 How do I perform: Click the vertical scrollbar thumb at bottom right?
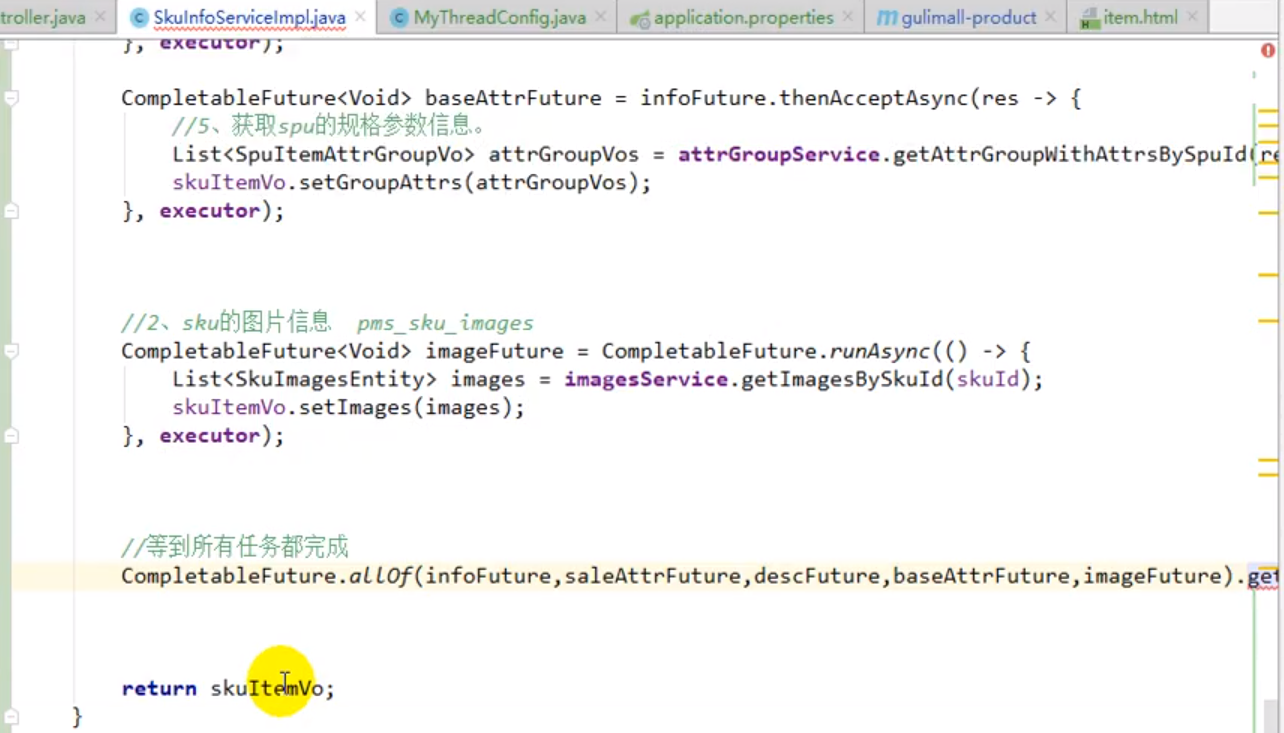coord(1271,716)
